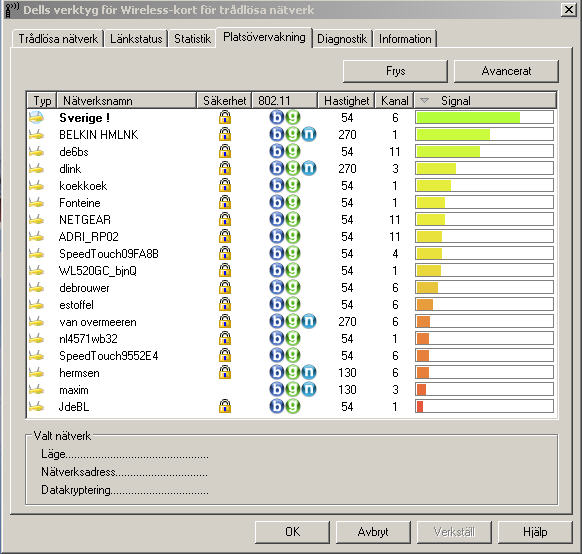This screenshot has width=582, height=554.
Task: Select the network named nl4571wb32
Action: [x=88, y=338]
